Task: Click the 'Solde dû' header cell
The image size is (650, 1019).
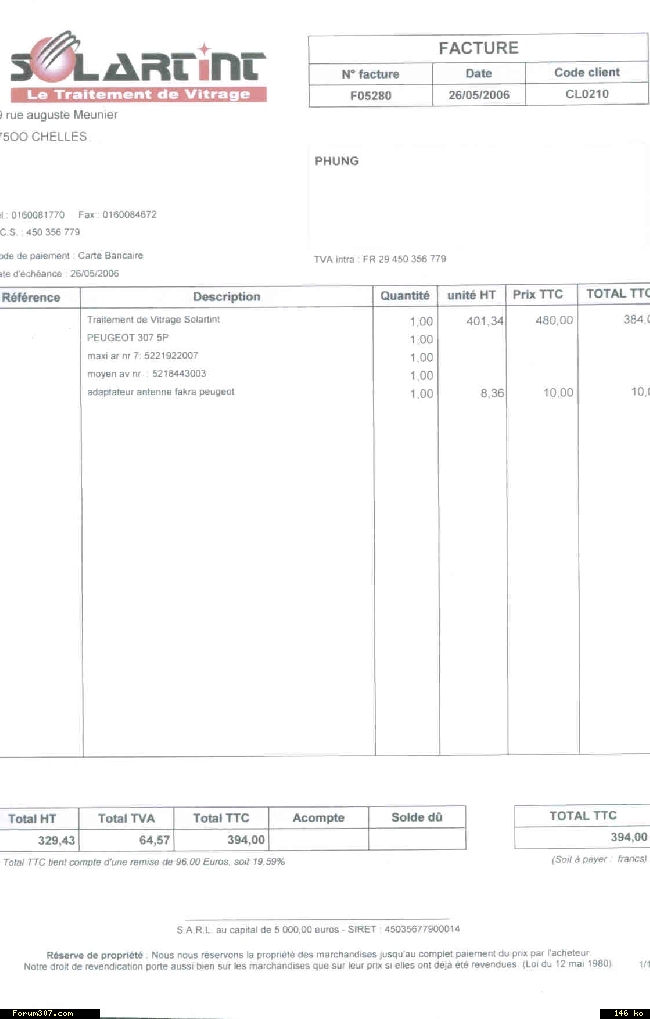Action: click(x=417, y=818)
